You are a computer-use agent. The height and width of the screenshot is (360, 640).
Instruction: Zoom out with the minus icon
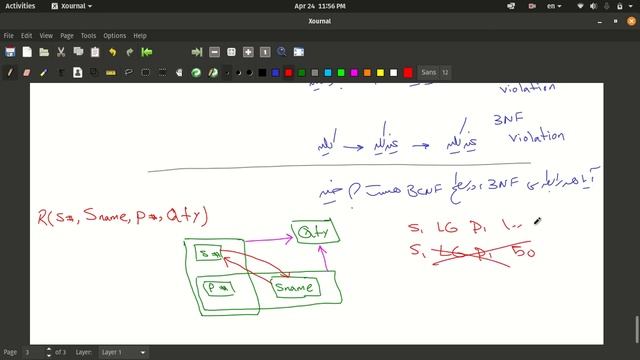pos(214,52)
